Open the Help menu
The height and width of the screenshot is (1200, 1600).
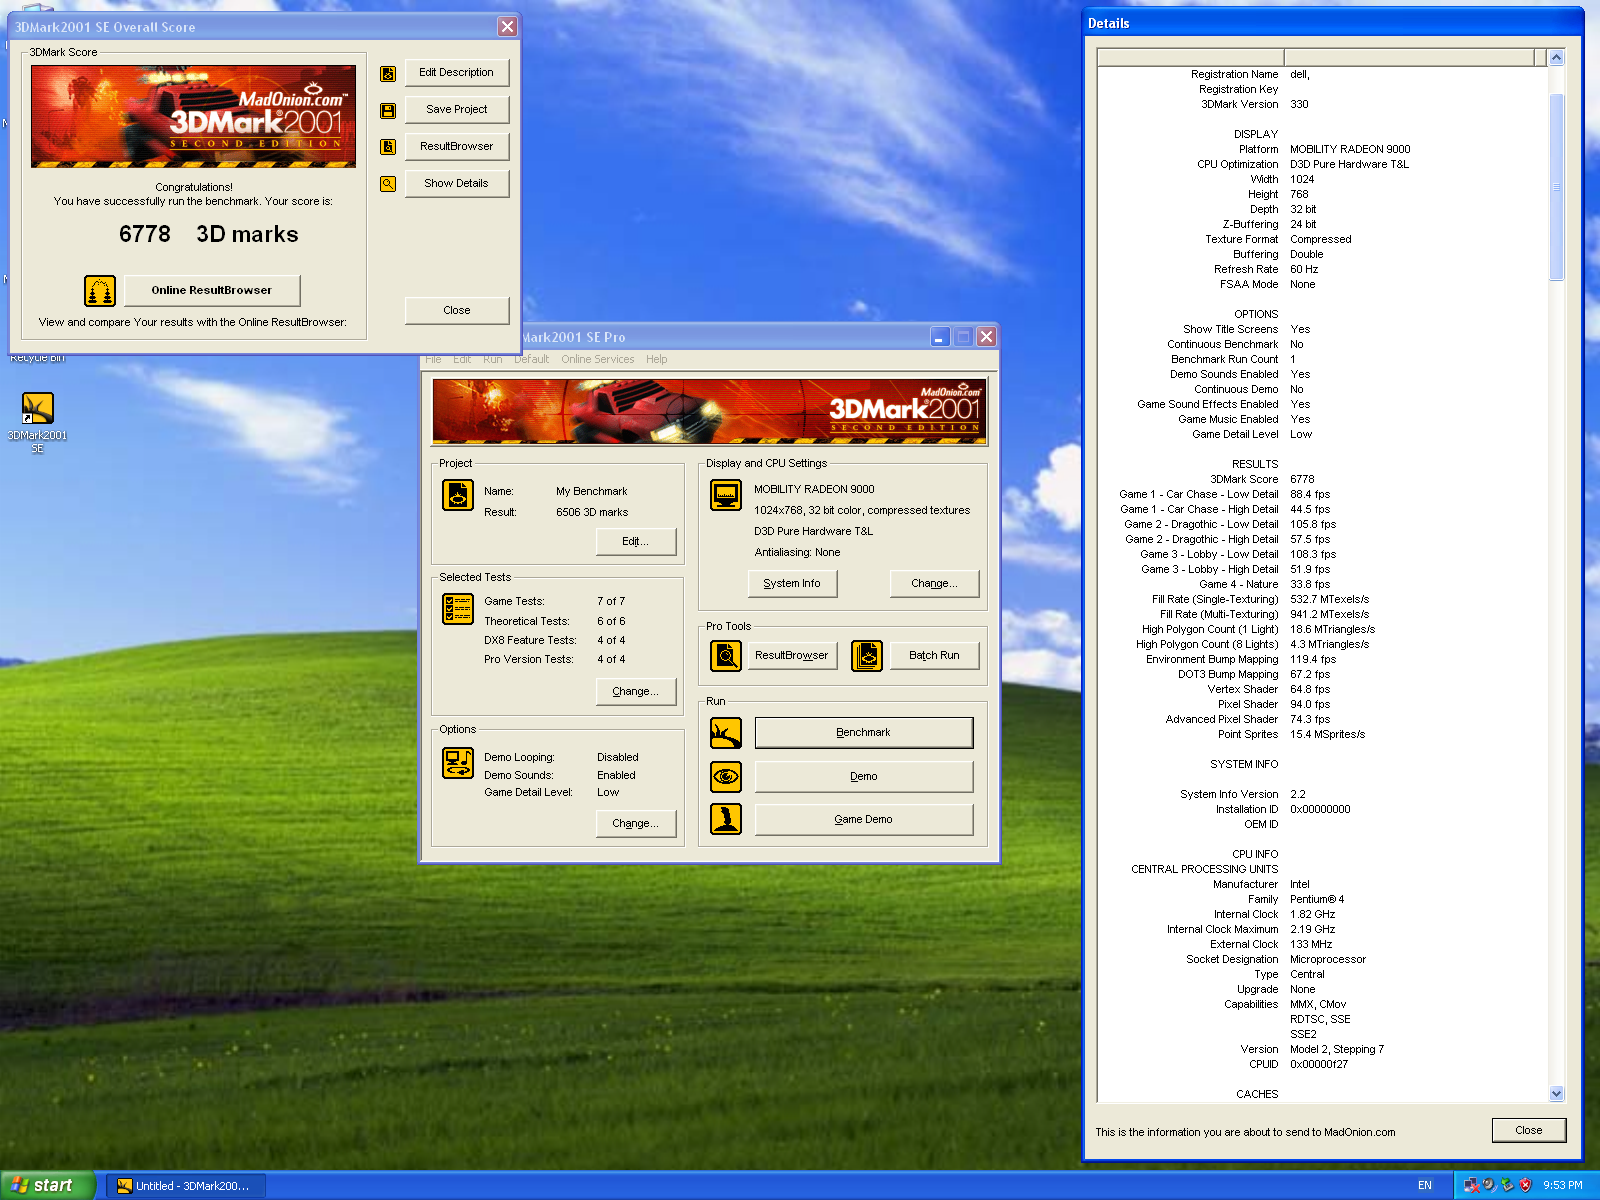coord(657,360)
